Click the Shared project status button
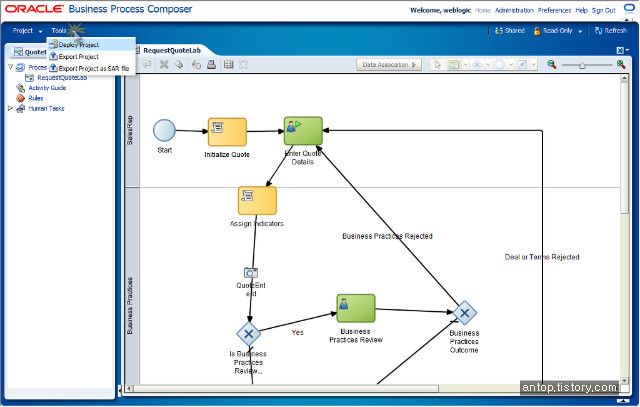This screenshot has width=640, height=407. [510, 31]
